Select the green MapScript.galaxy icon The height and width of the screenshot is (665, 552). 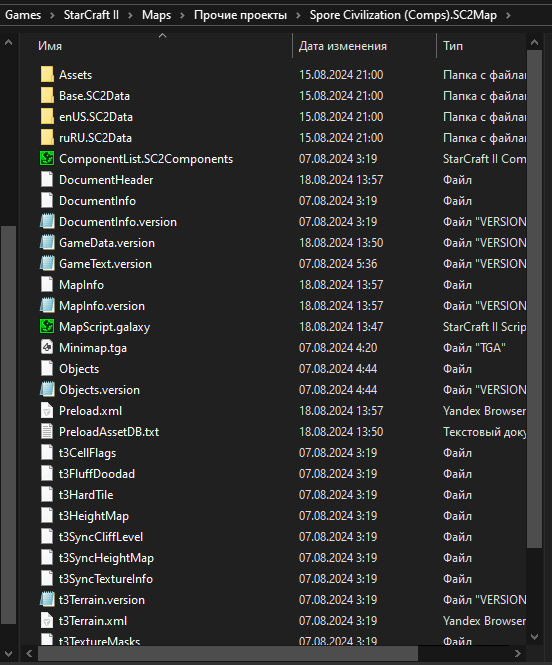[x=47, y=327]
